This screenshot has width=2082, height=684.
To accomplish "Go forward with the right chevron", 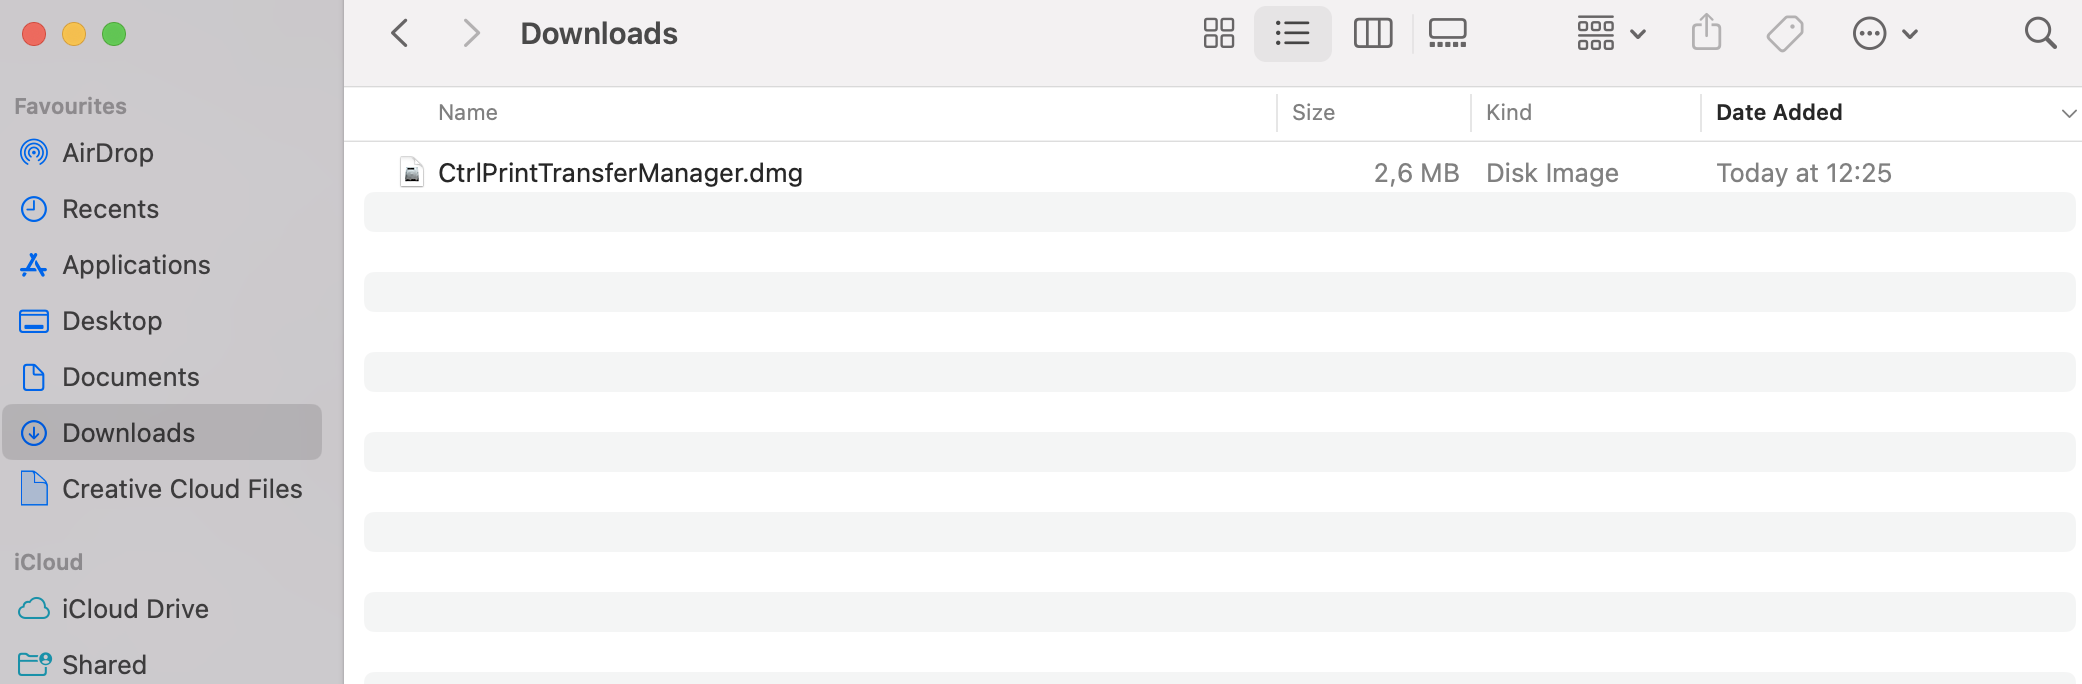I will pos(471,33).
